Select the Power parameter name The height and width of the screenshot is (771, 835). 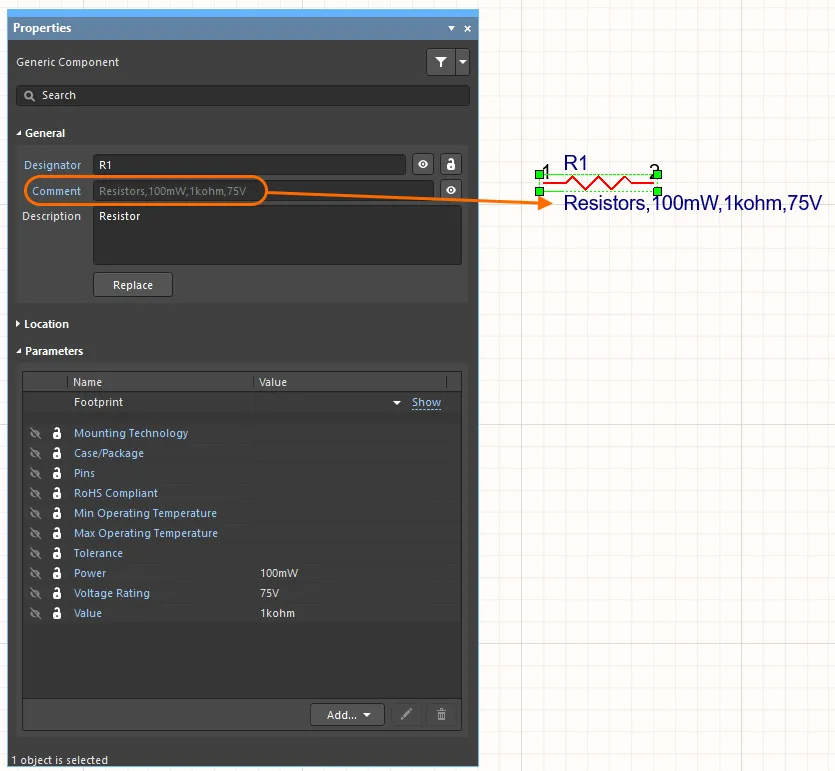90,573
